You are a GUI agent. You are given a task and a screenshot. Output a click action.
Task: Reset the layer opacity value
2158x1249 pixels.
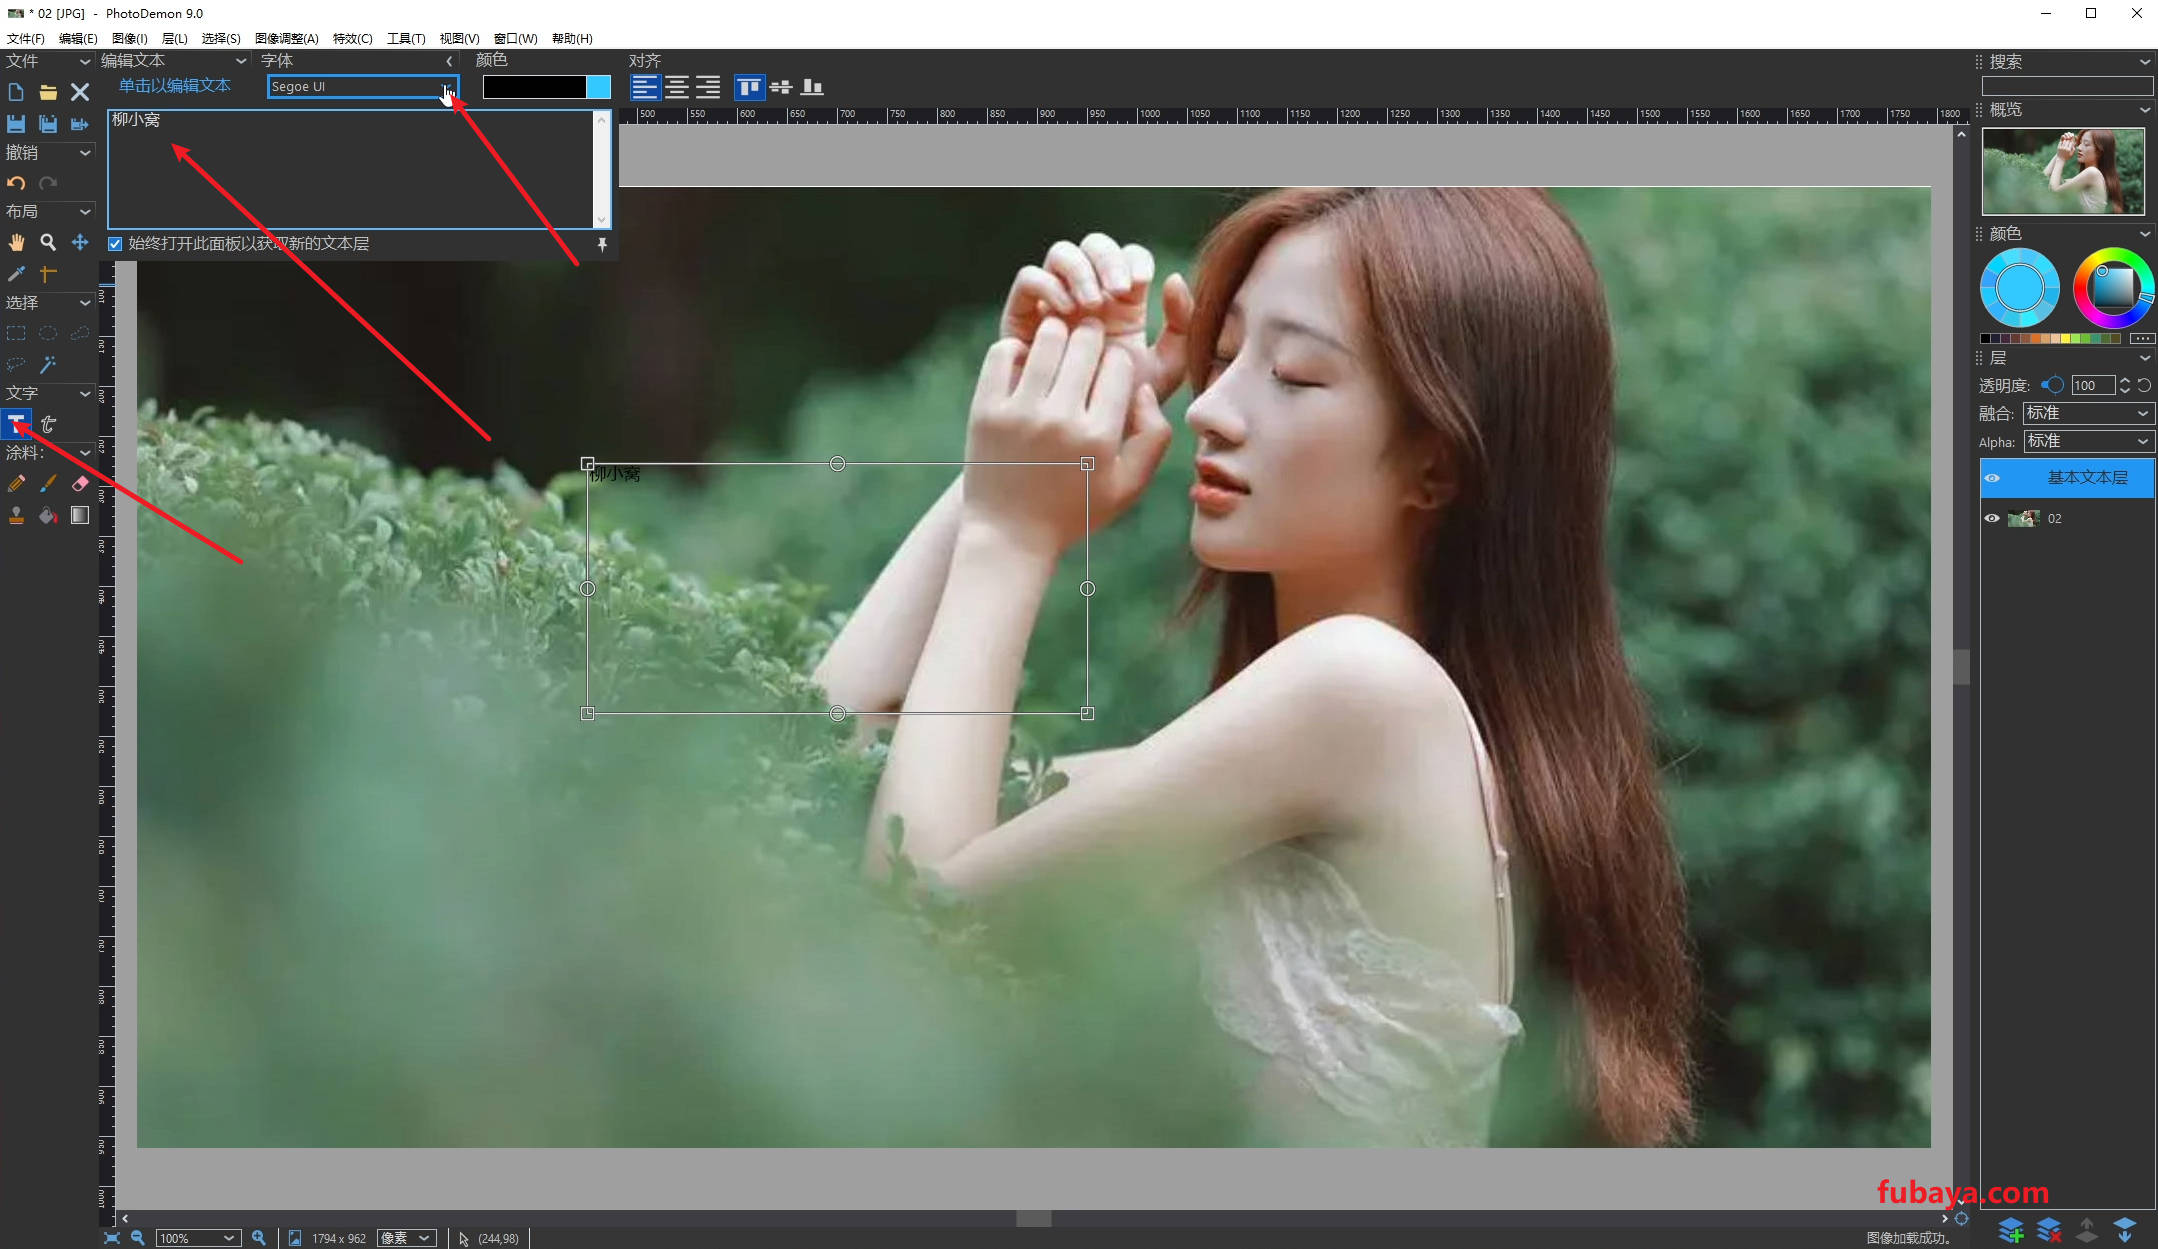coord(2144,385)
